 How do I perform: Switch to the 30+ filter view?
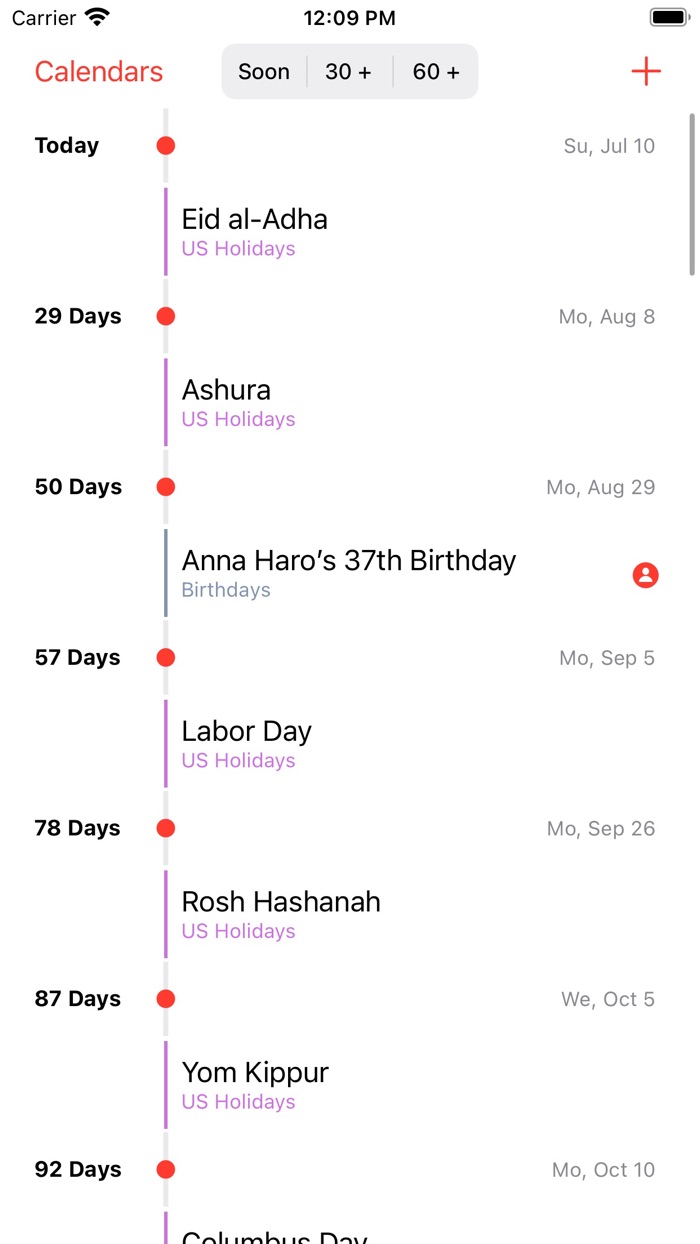point(348,71)
